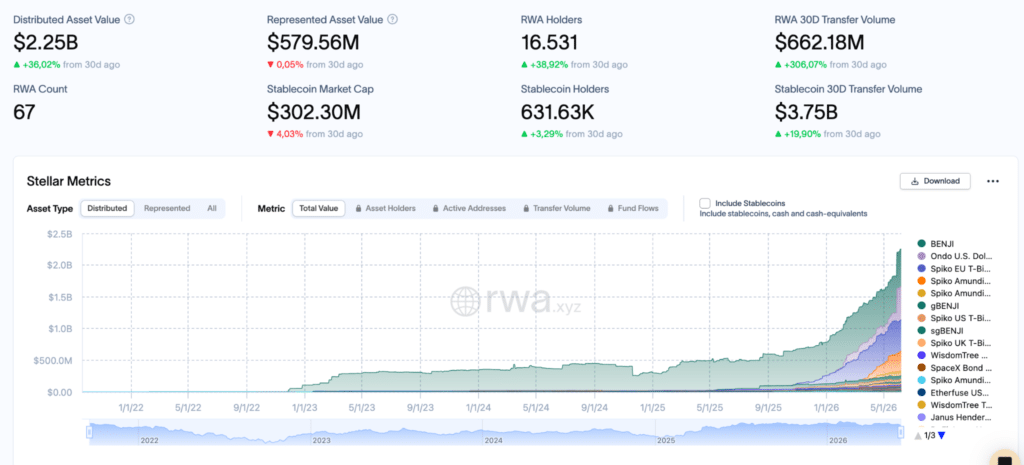1024x465 pixels.
Task: Click the $3.75B stablecoin transfer volume
Action: 807,112
